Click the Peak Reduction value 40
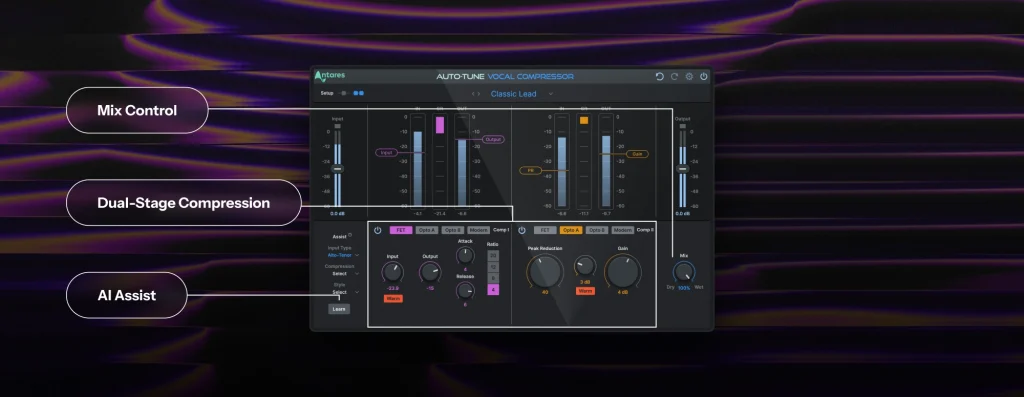This screenshot has height=397, width=1024. pos(545,292)
